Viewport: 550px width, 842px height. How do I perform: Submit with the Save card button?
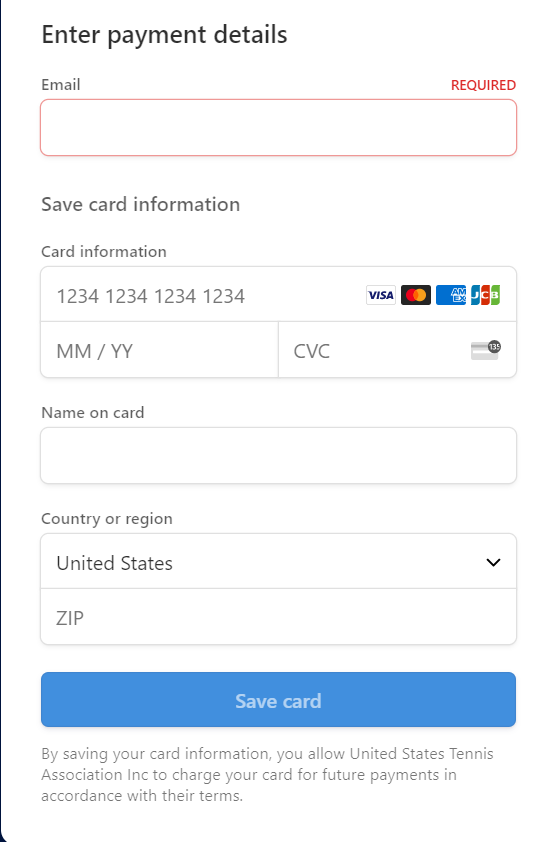click(278, 700)
